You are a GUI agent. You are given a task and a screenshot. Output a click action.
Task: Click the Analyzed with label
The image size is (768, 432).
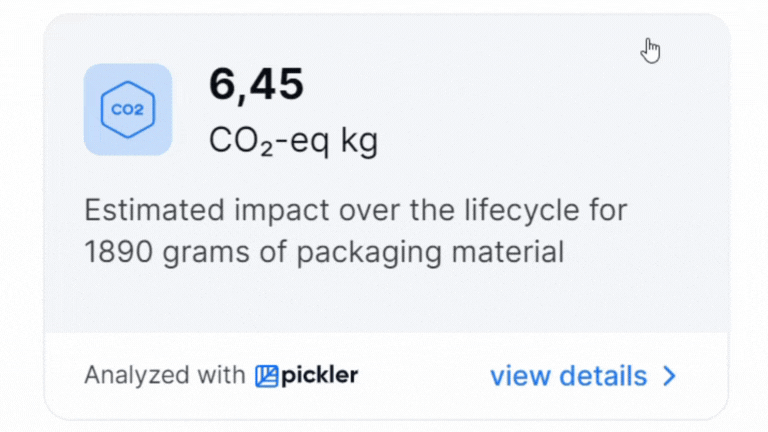165,376
